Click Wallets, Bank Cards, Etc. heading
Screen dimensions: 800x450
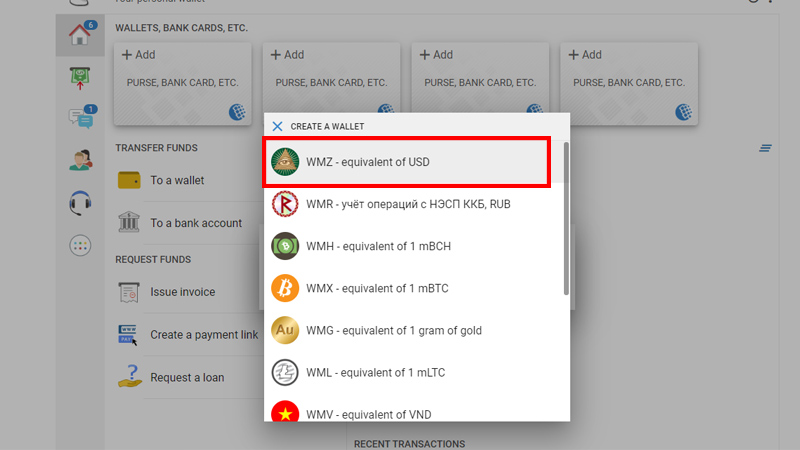tap(182, 28)
